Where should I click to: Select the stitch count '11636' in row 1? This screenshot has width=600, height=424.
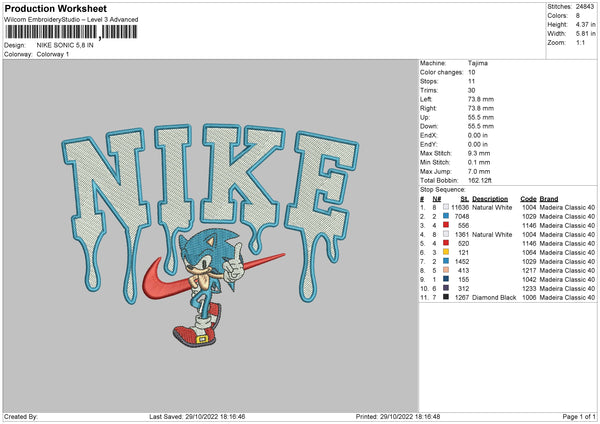pyautogui.click(x=460, y=207)
